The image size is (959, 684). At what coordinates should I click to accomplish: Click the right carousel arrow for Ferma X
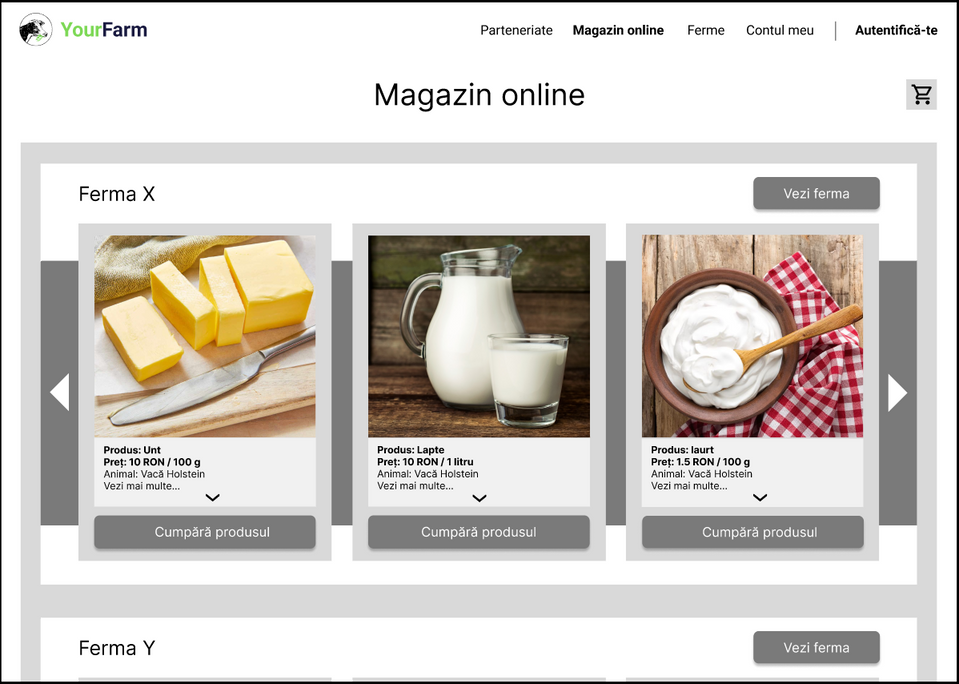coord(897,392)
